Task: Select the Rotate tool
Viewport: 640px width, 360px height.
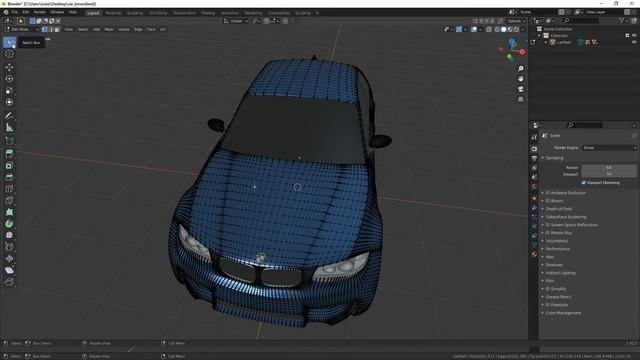Action: pos(9,79)
